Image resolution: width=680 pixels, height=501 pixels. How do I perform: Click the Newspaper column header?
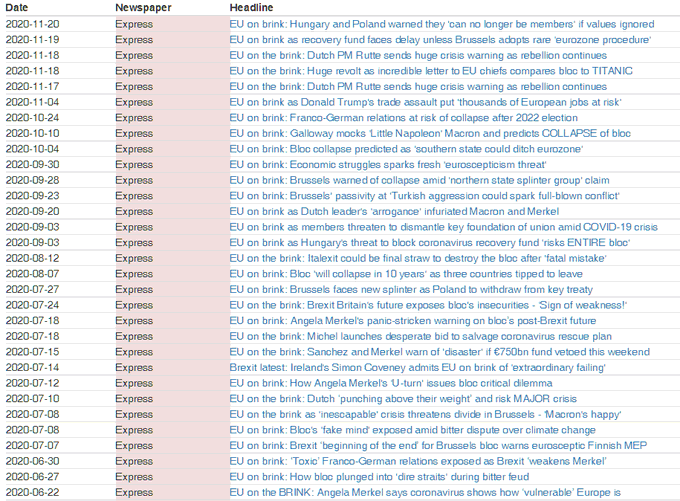(143, 7)
